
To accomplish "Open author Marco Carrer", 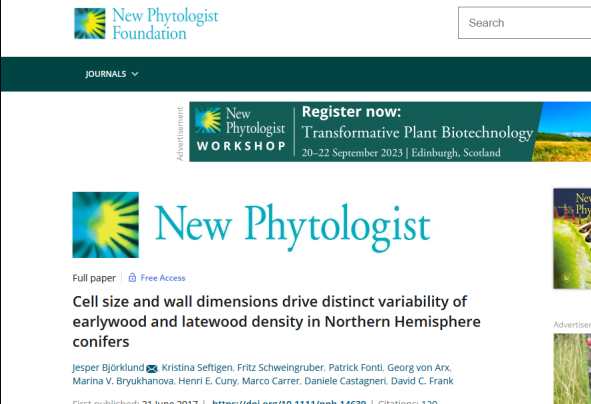I will click(x=271, y=381).
